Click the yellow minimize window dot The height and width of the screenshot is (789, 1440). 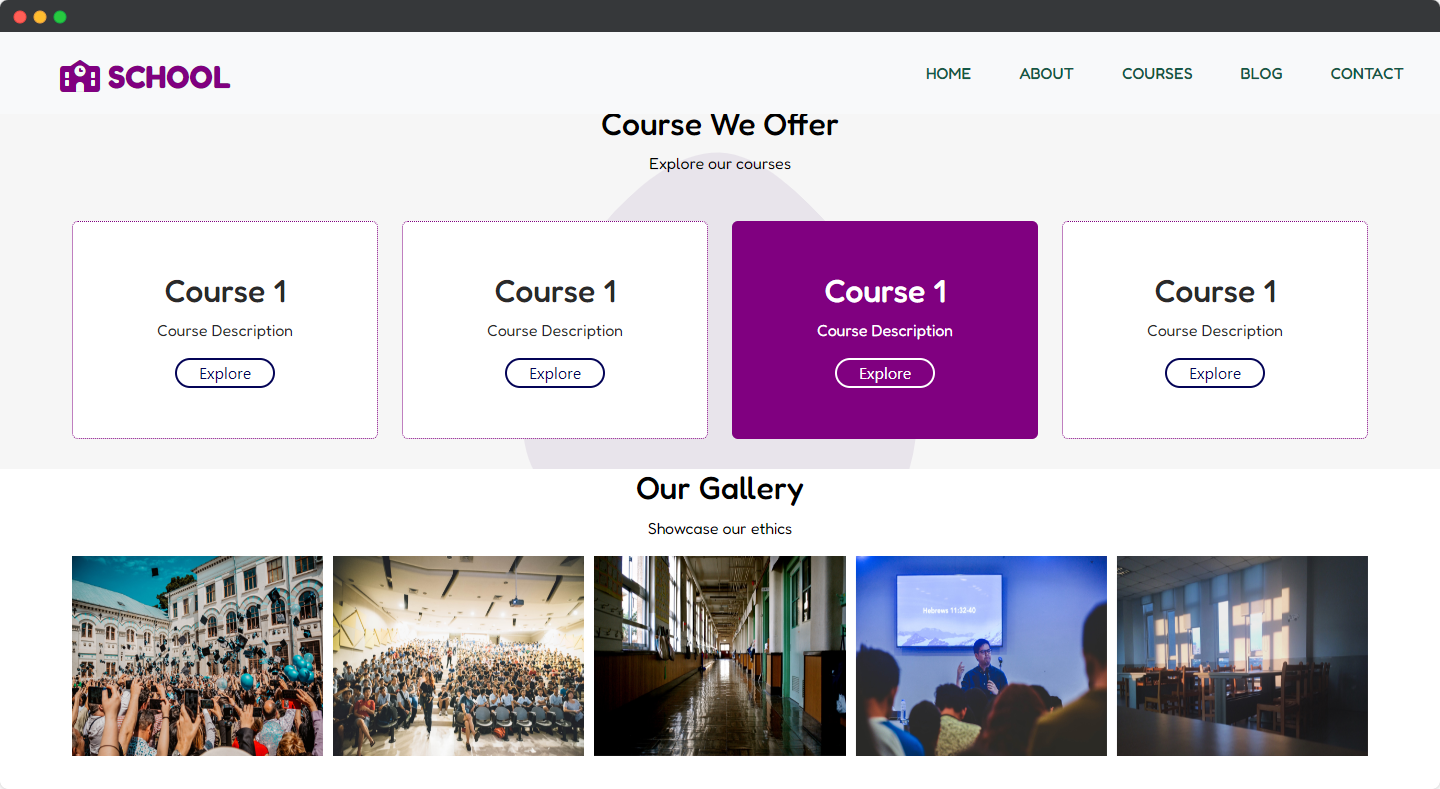[x=40, y=17]
